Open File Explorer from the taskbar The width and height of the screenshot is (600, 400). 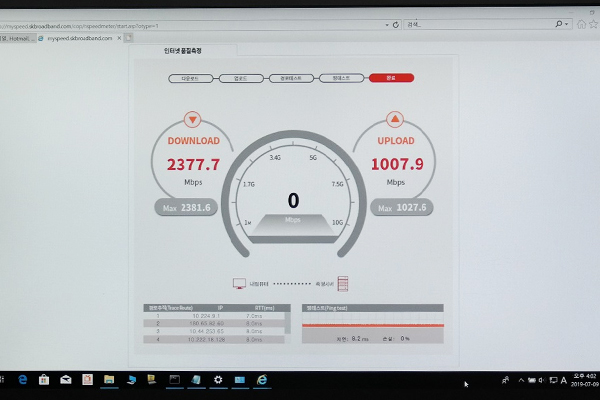[x=109, y=380]
